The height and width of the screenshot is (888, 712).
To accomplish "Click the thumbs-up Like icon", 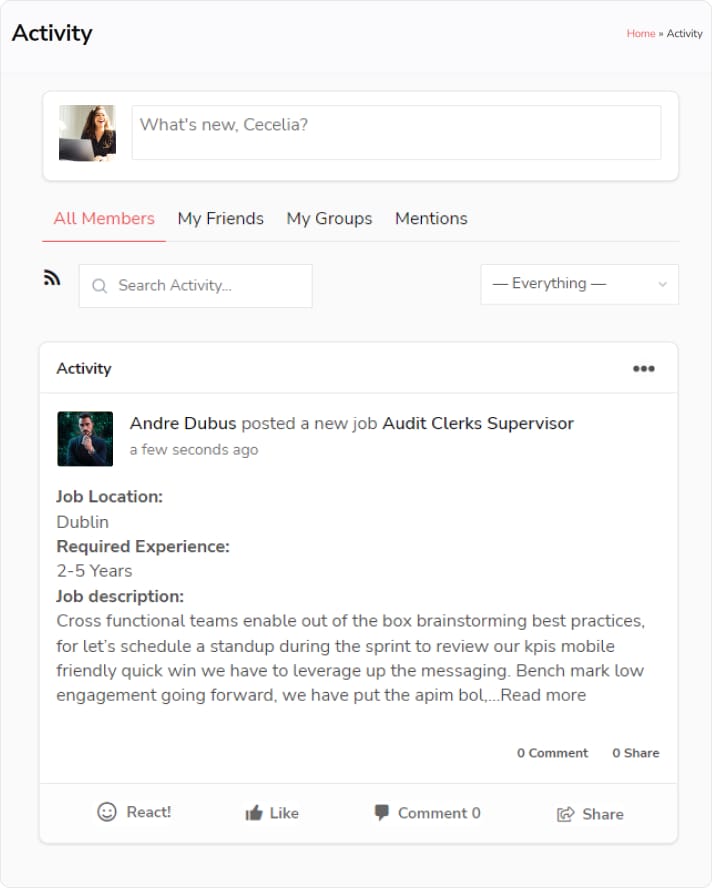I will click(254, 814).
